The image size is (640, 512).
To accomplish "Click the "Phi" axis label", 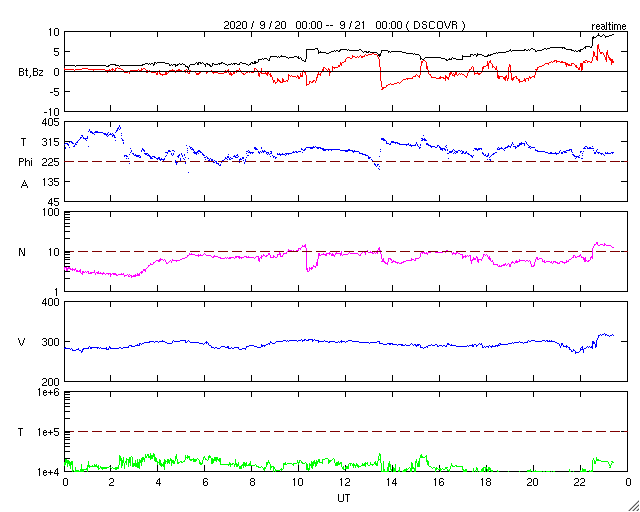I will coord(25,163).
